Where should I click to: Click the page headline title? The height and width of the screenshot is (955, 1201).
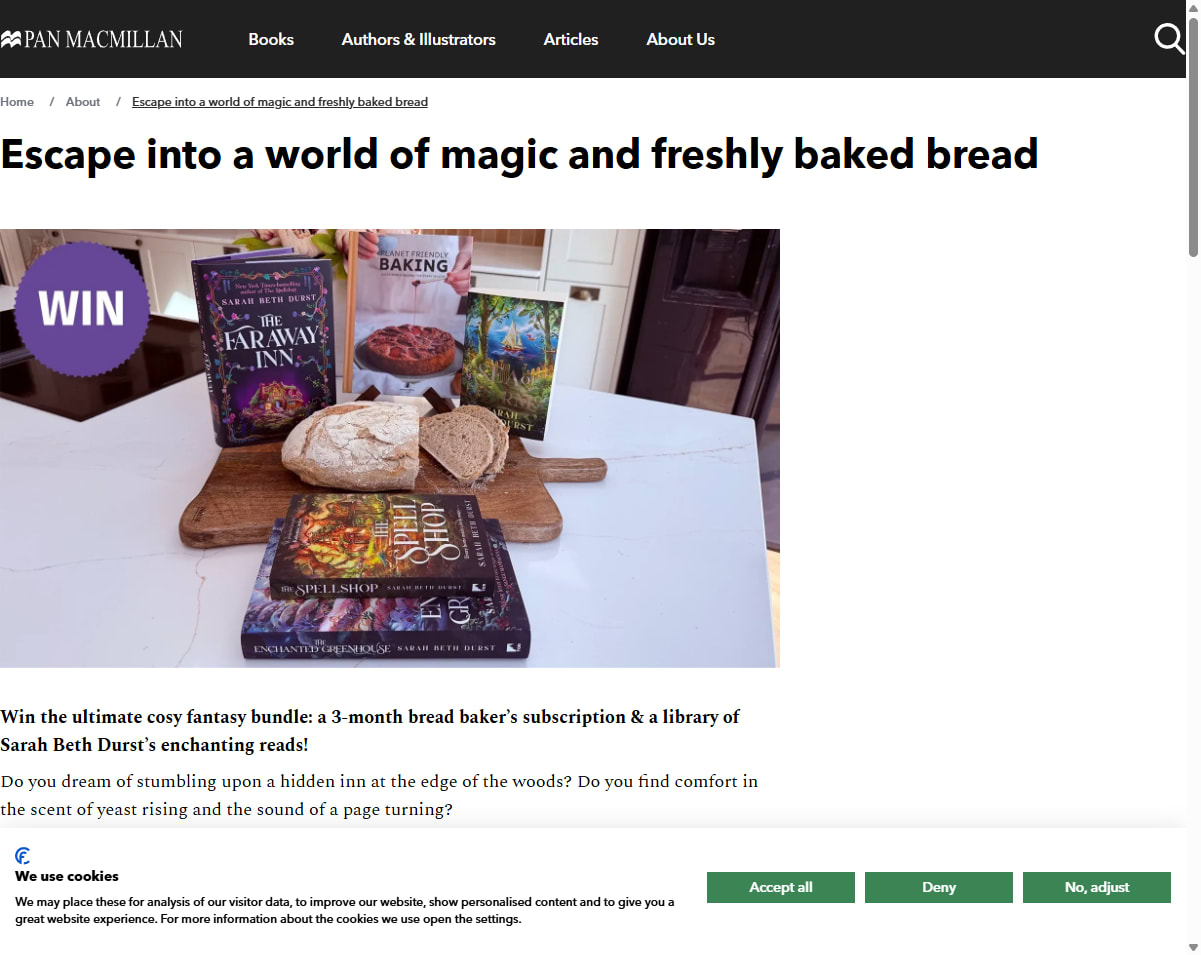(519, 154)
